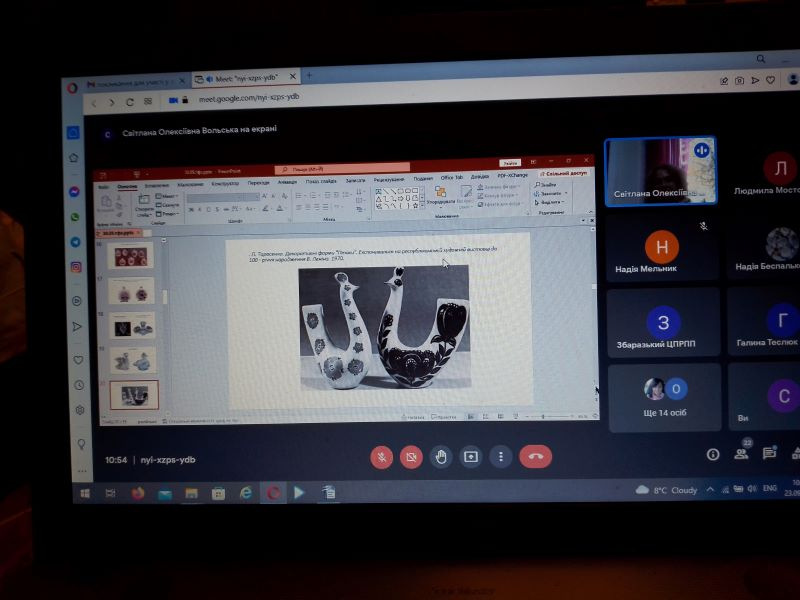Viewport: 800px width, 600px height.
Task: Open the meeting details info icon
Action: click(x=713, y=454)
